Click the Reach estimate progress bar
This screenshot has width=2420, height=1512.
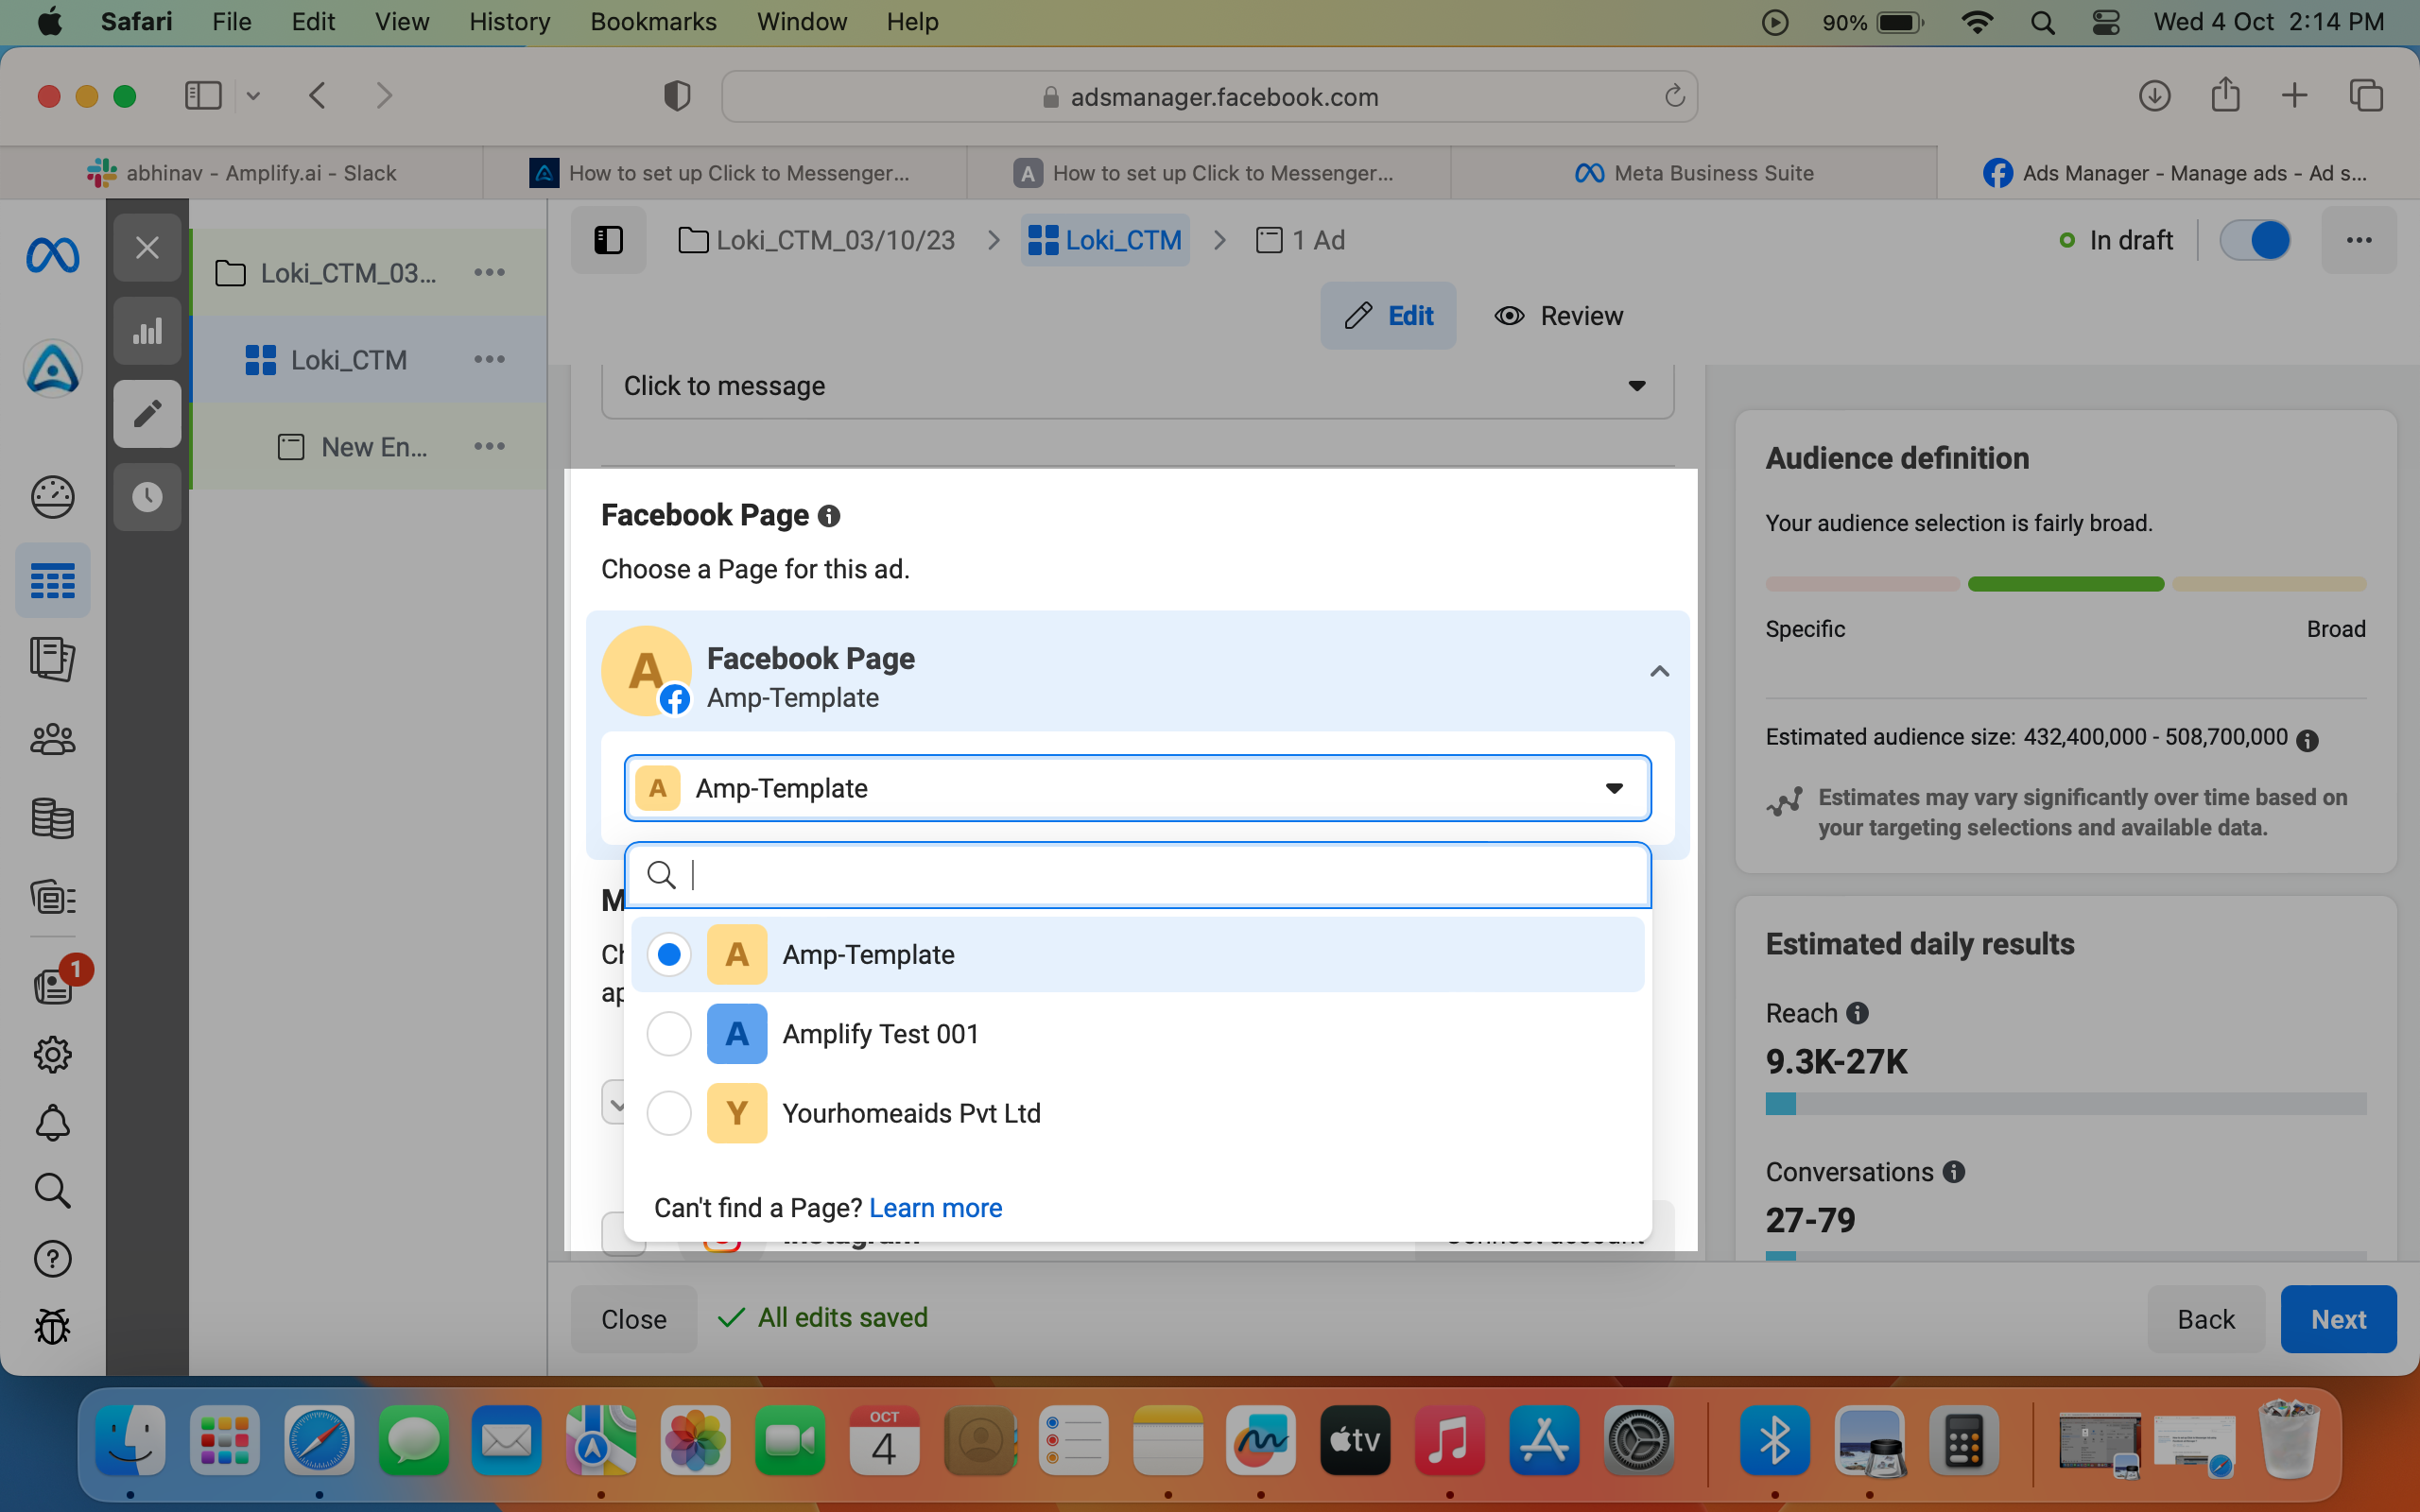click(x=2065, y=1103)
